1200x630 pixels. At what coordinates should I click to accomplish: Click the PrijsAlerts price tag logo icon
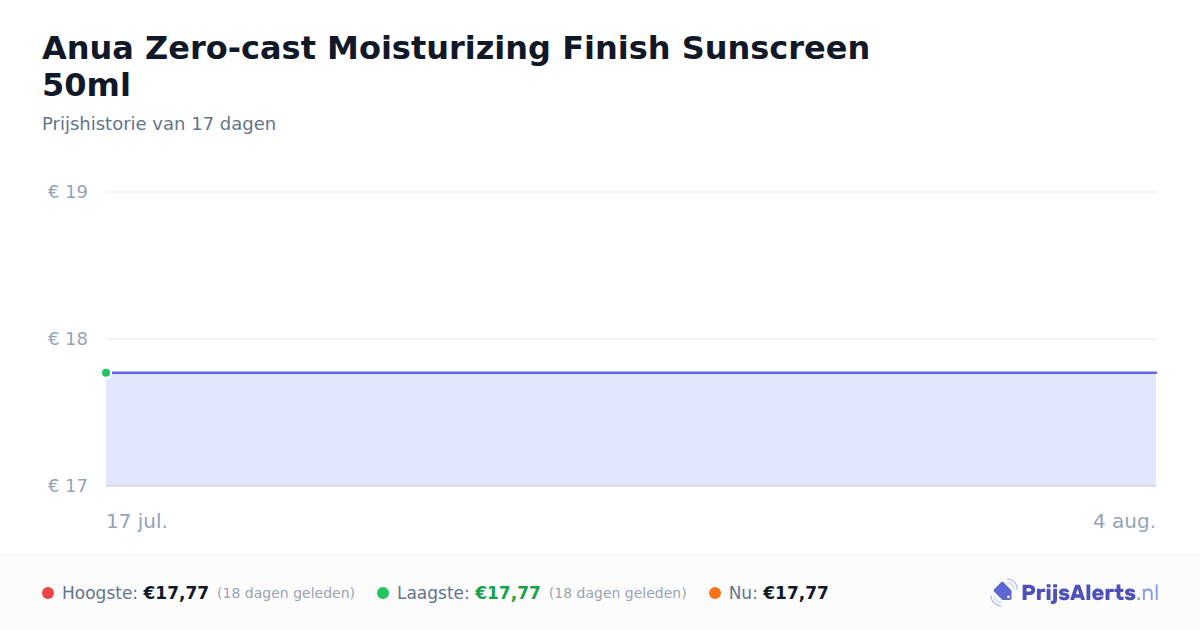pos(1003,593)
